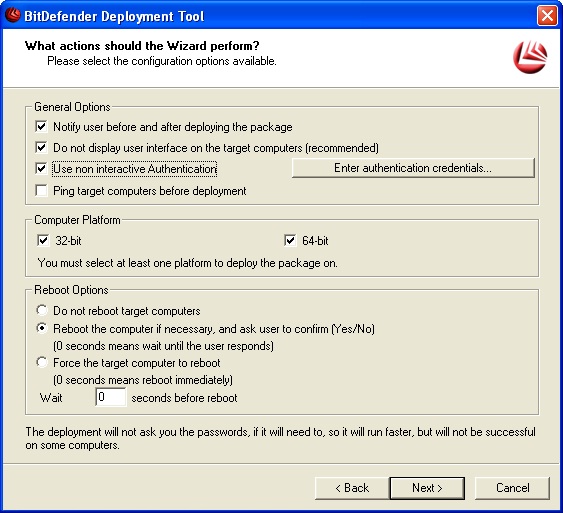This screenshot has width=563, height=513.
Task: Go to previous step with Back button
Action: click(352, 488)
